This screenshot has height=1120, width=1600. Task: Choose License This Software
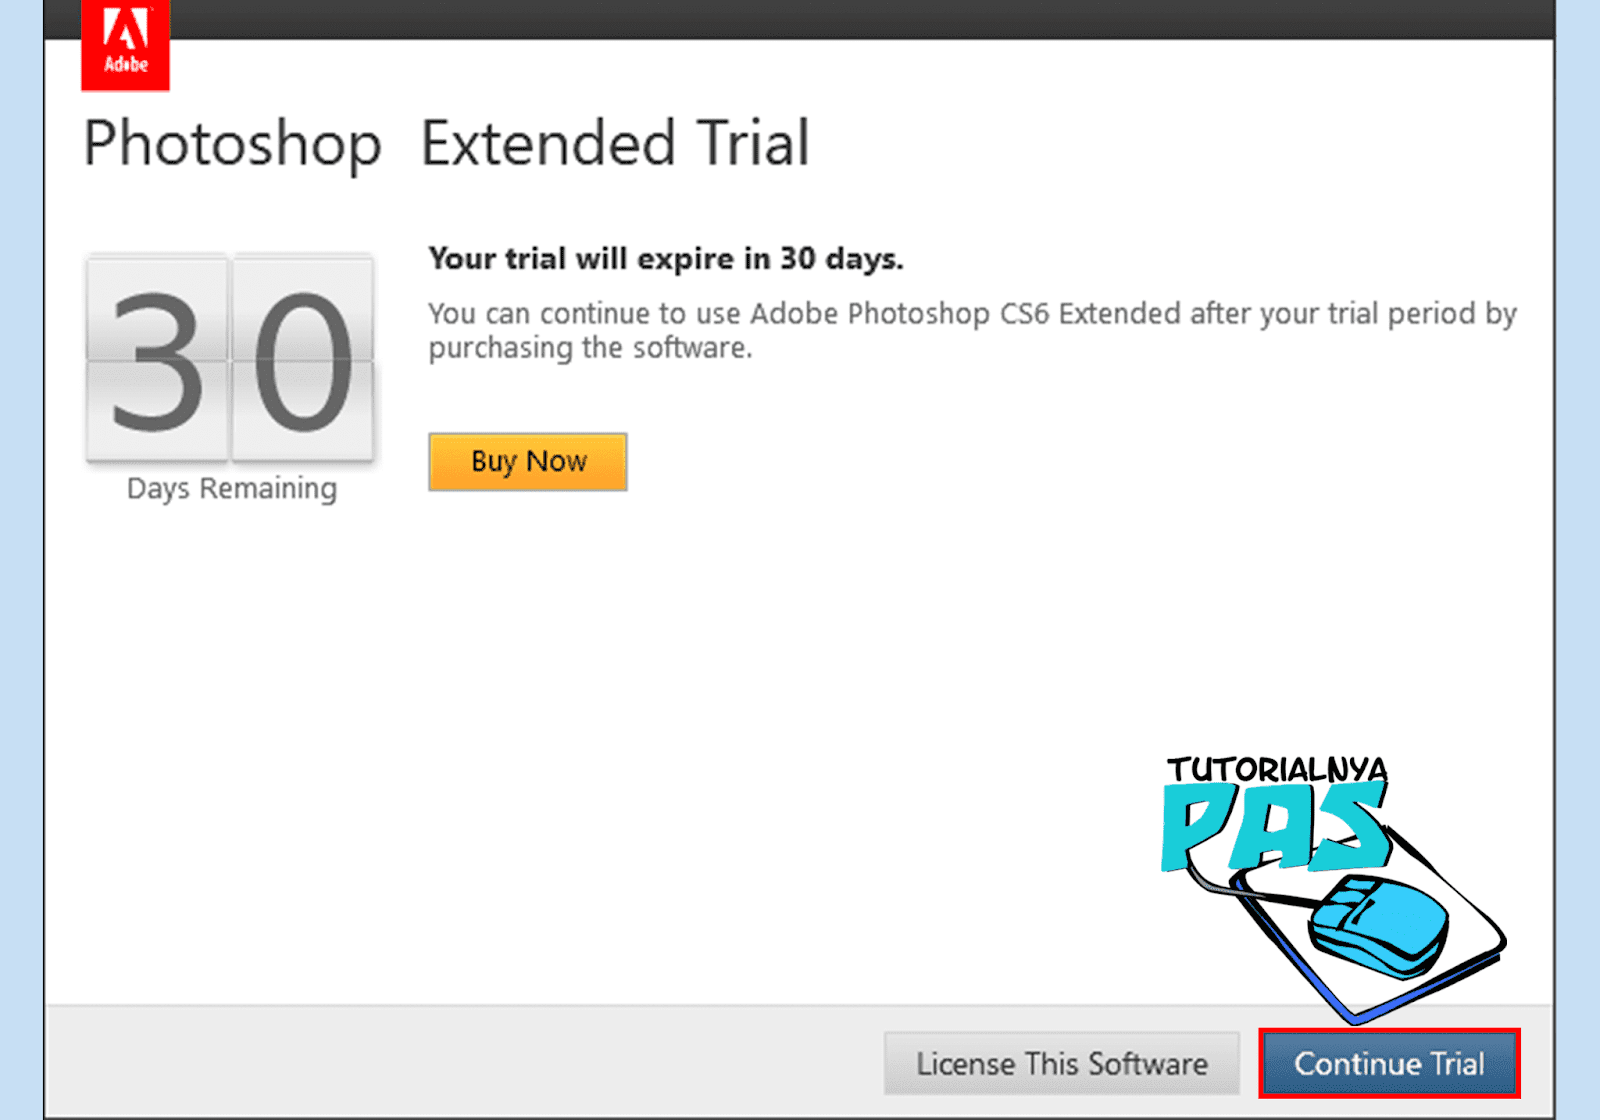coord(1061,1063)
